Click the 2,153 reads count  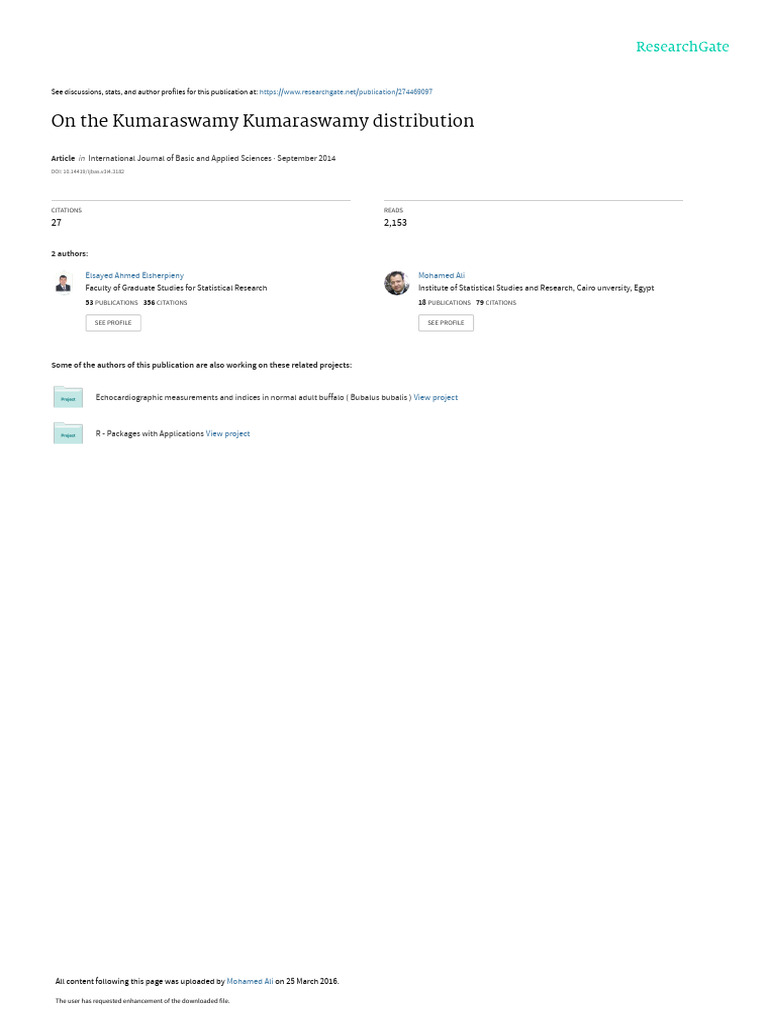[395, 223]
